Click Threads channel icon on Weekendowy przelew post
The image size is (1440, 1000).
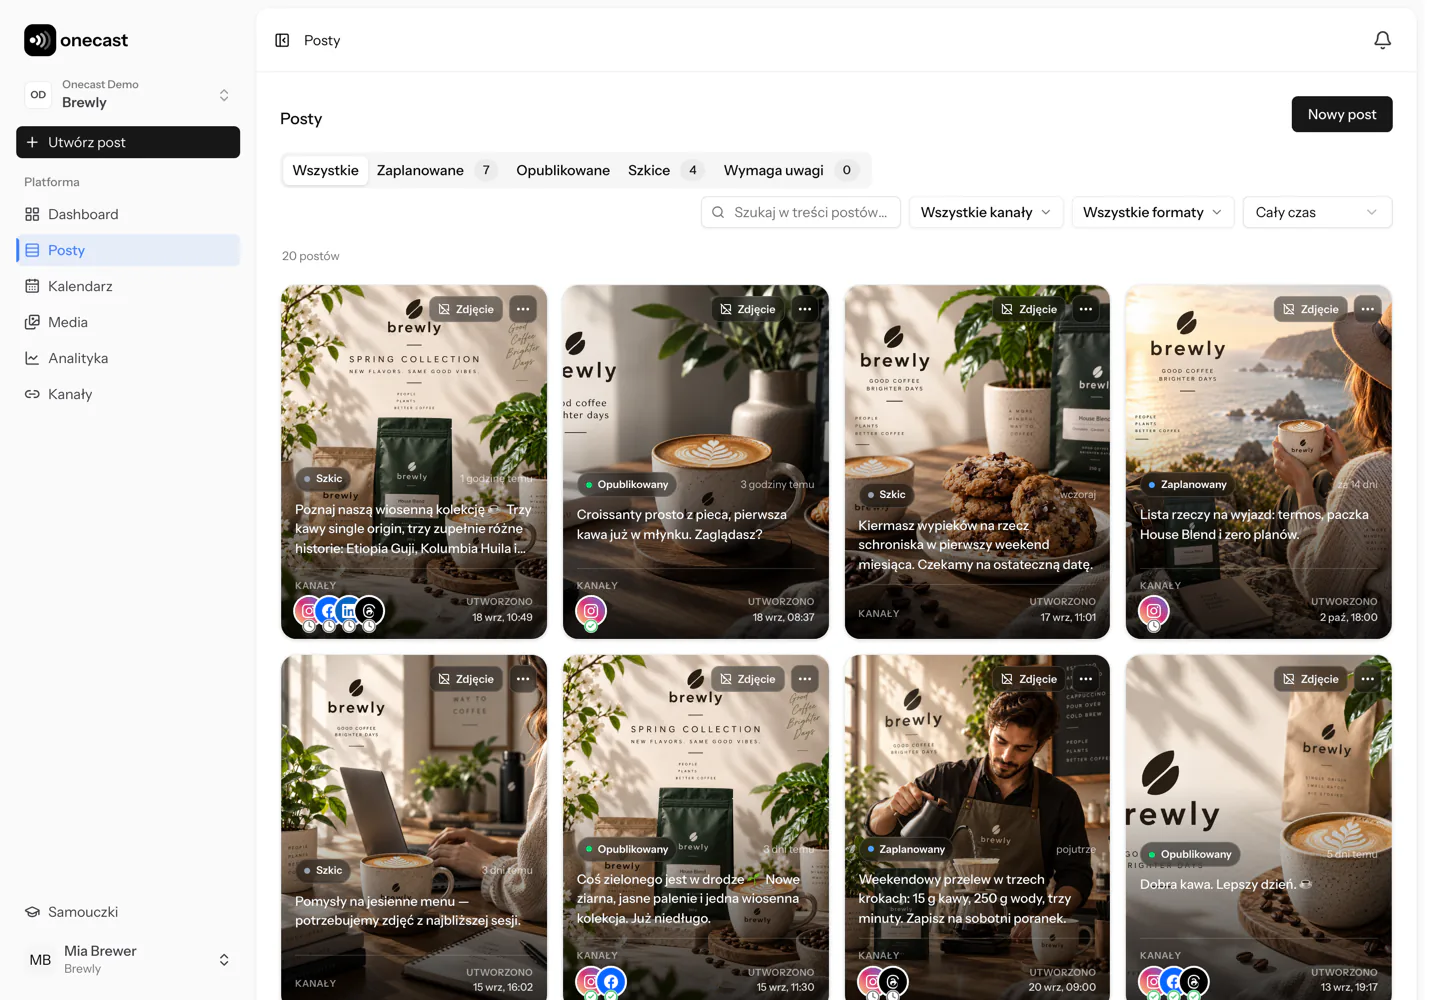[x=893, y=981]
